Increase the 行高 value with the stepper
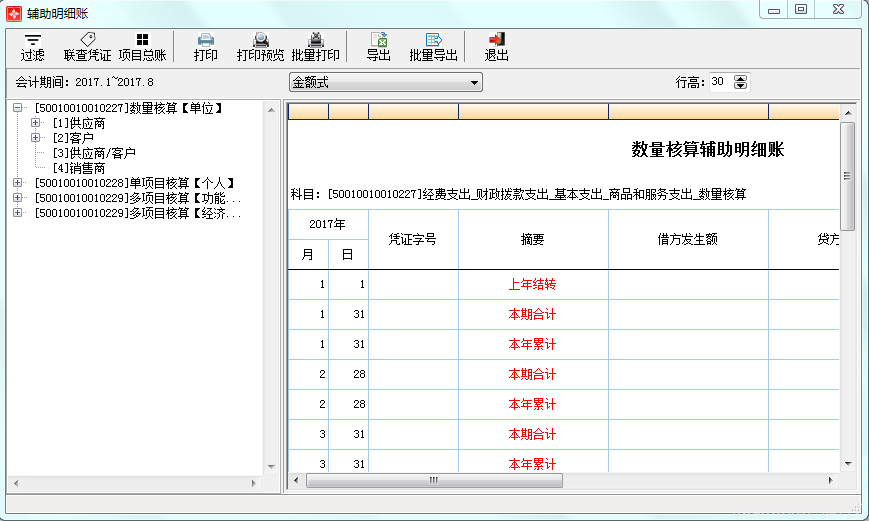This screenshot has width=869, height=521. (x=740, y=78)
